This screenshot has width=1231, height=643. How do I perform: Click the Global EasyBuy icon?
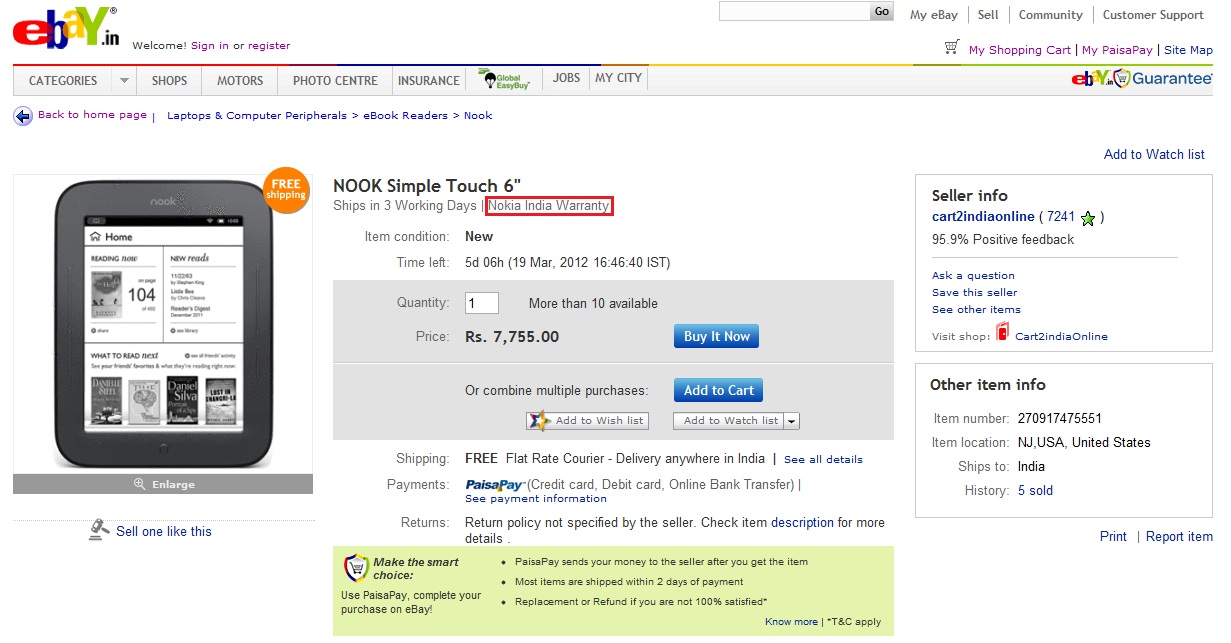click(x=505, y=79)
